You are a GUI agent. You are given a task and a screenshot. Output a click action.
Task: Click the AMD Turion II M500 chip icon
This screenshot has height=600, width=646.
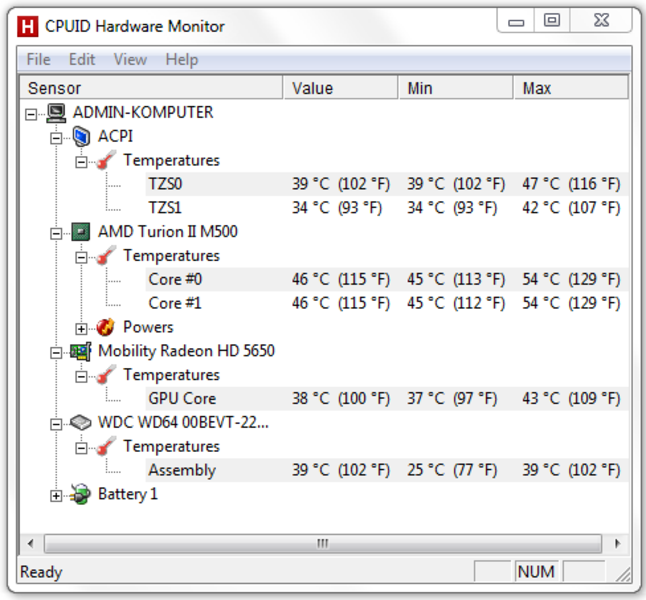tap(81, 232)
